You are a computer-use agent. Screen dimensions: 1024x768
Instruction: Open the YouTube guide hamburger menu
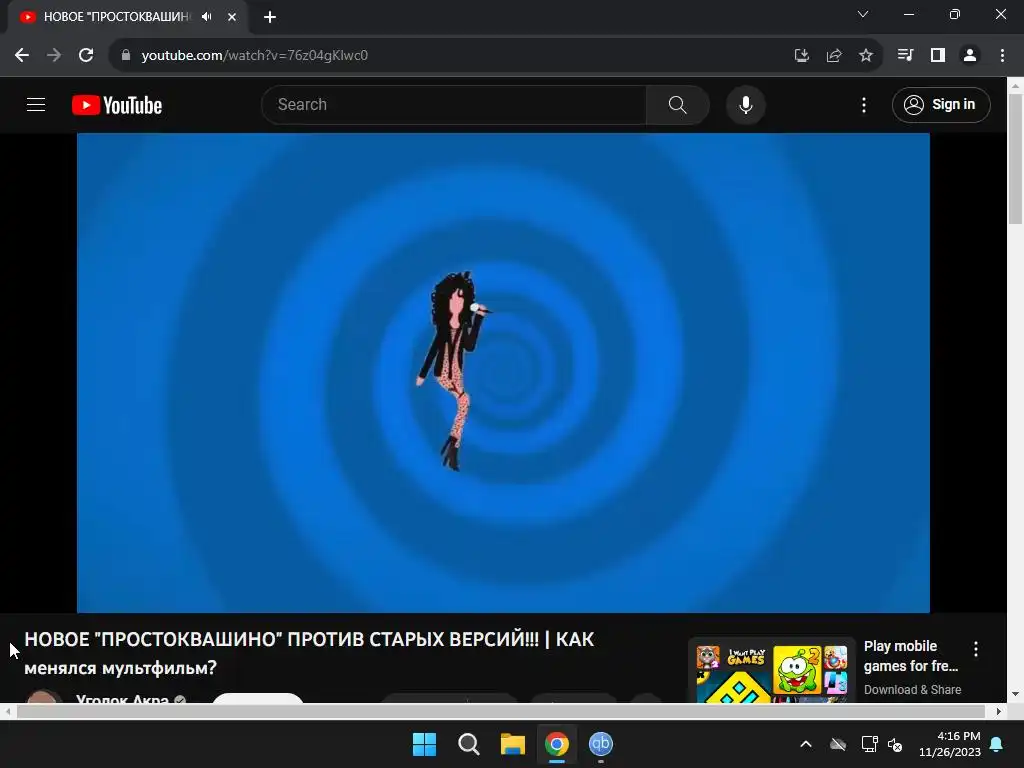tap(36, 104)
